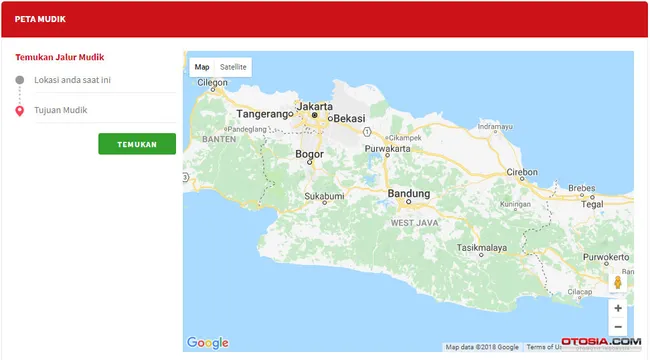Focus the 'Lokasi anda saat ini' field
650x360 pixels.
pyautogui.click(x=105, y=80)
